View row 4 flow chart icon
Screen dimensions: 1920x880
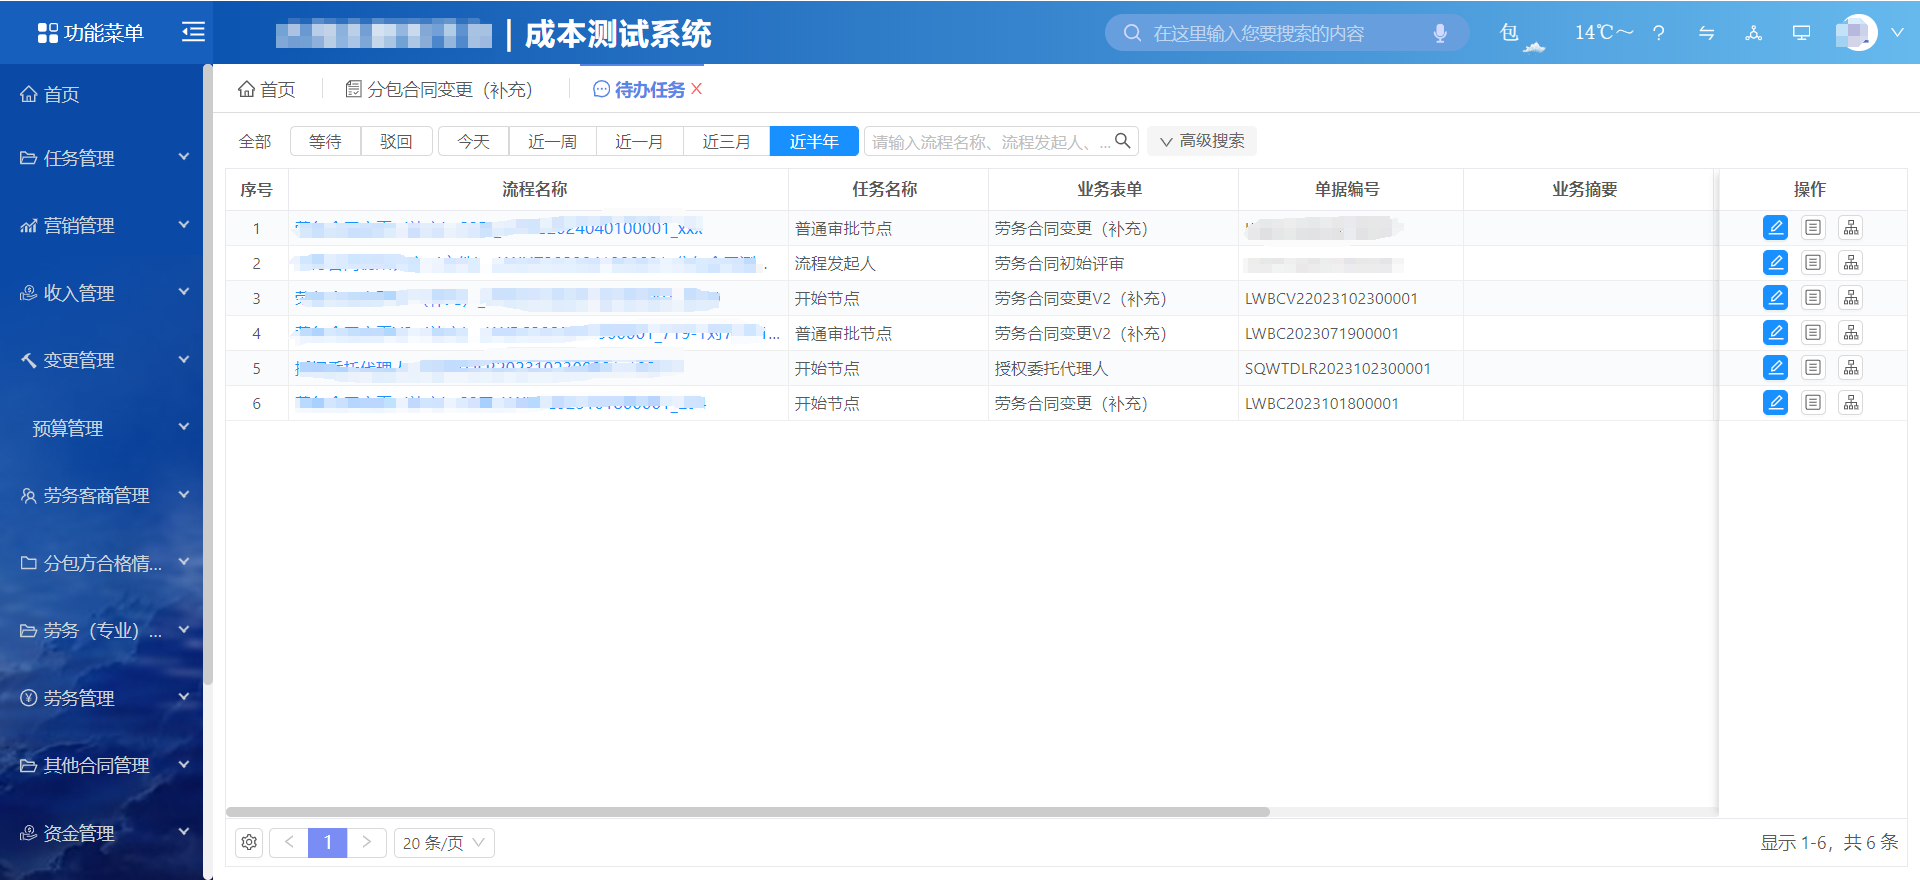tap(1851, 333)
